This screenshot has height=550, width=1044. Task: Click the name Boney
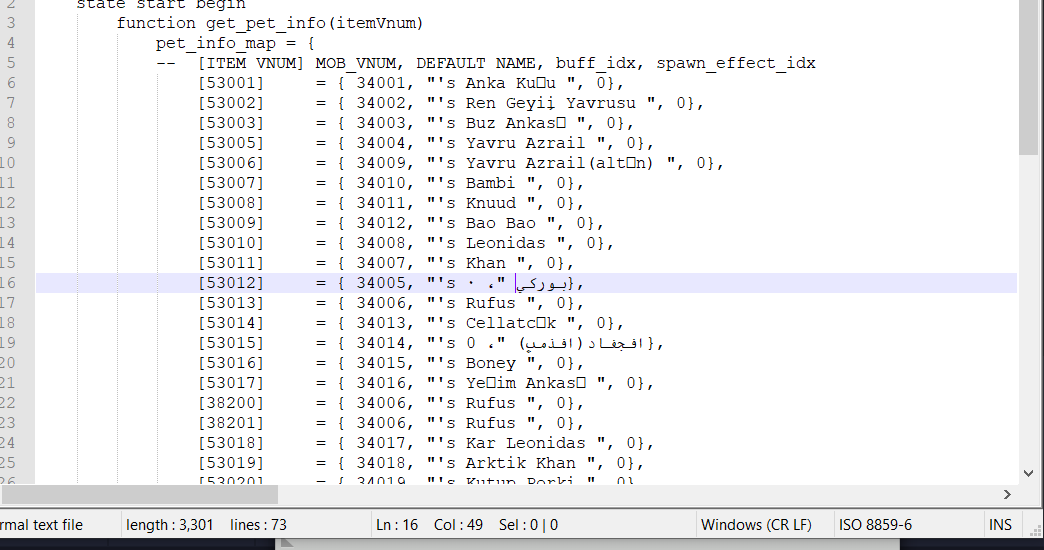[490, 363]
